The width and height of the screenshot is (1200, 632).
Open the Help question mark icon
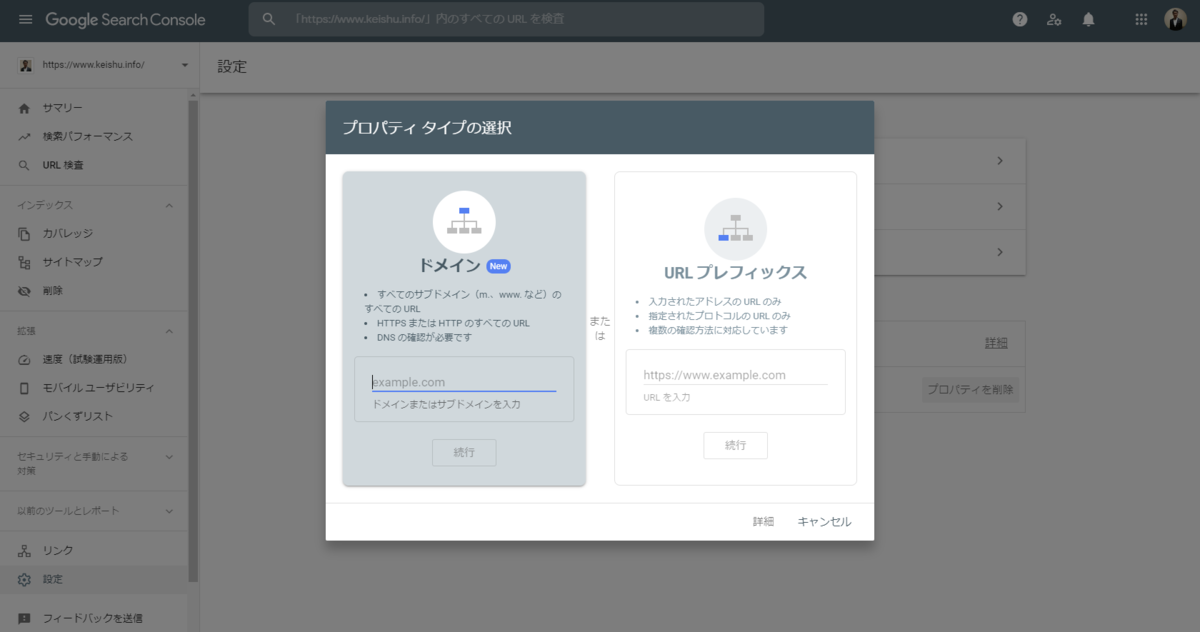(x=1020, y=19)
